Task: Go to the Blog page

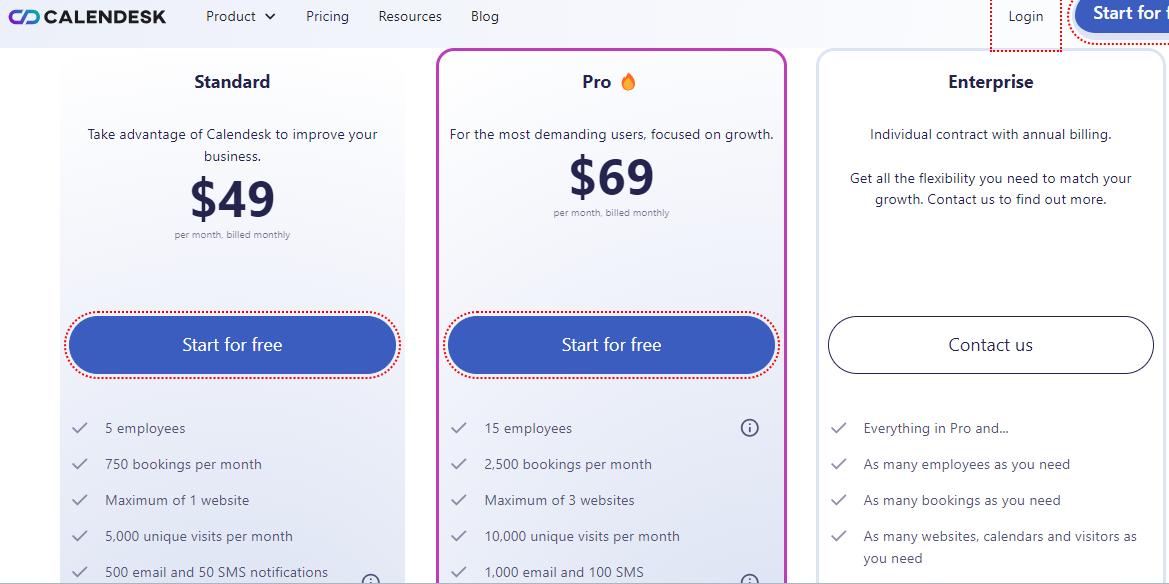Action: pos(485,16)
